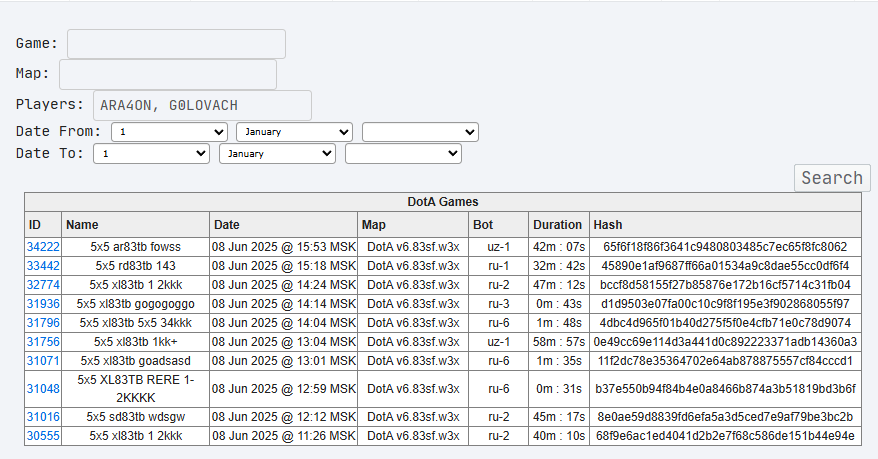Open game ID 34222 link

click(43, 247)
